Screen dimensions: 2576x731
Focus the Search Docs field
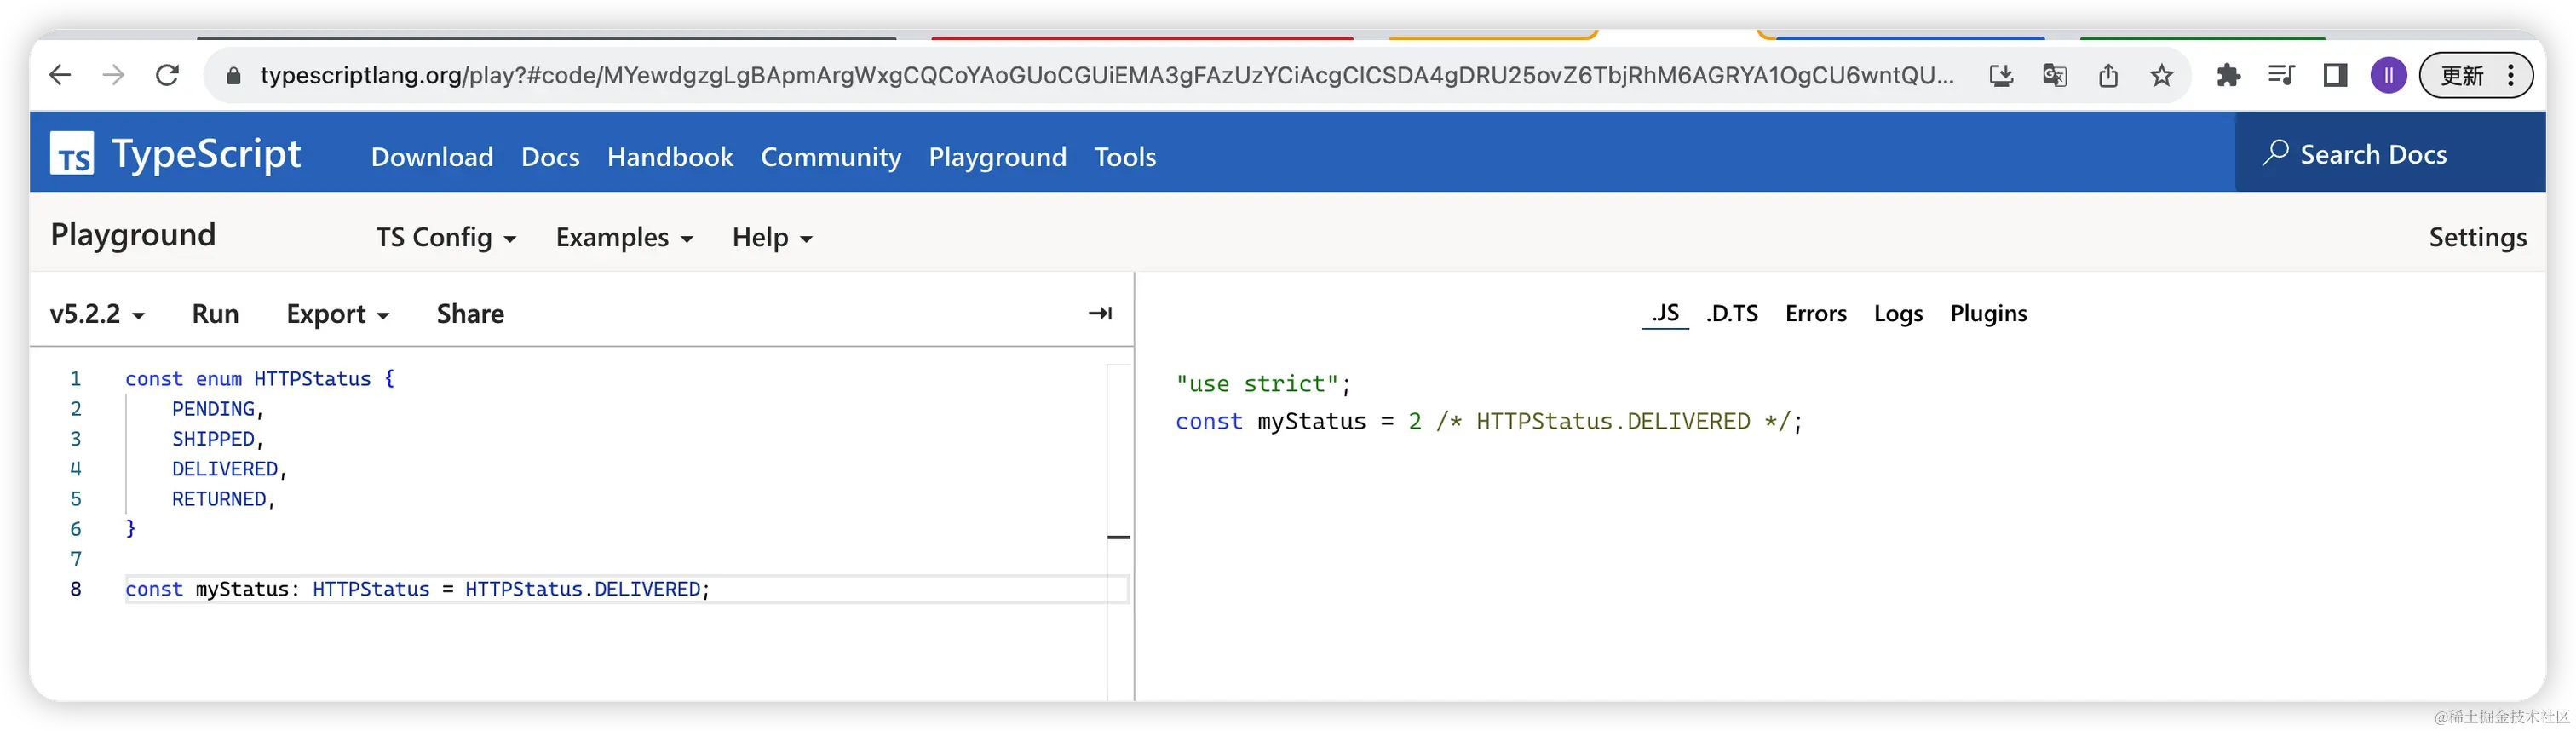tap(2390, 153)
